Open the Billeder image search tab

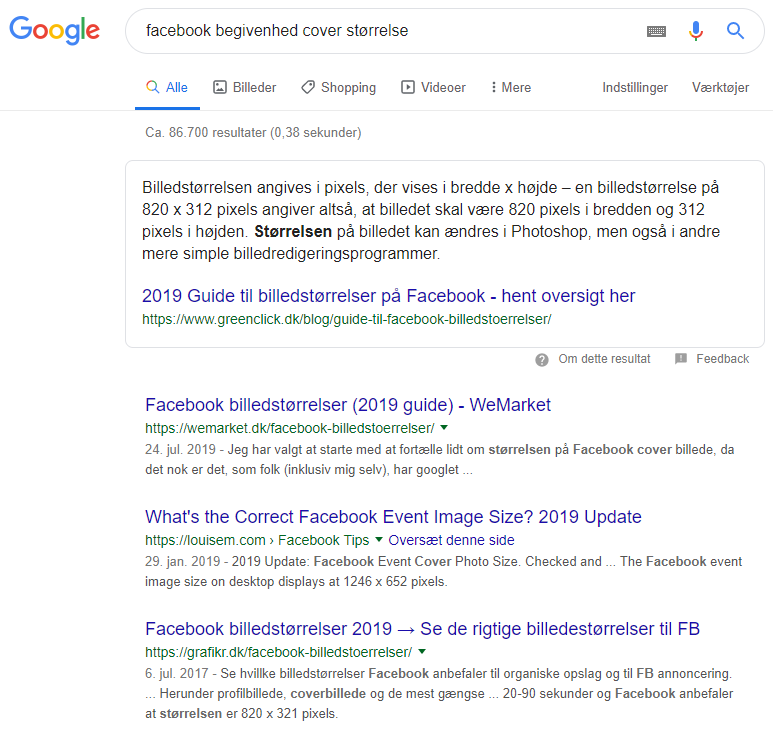coord(244,88)
